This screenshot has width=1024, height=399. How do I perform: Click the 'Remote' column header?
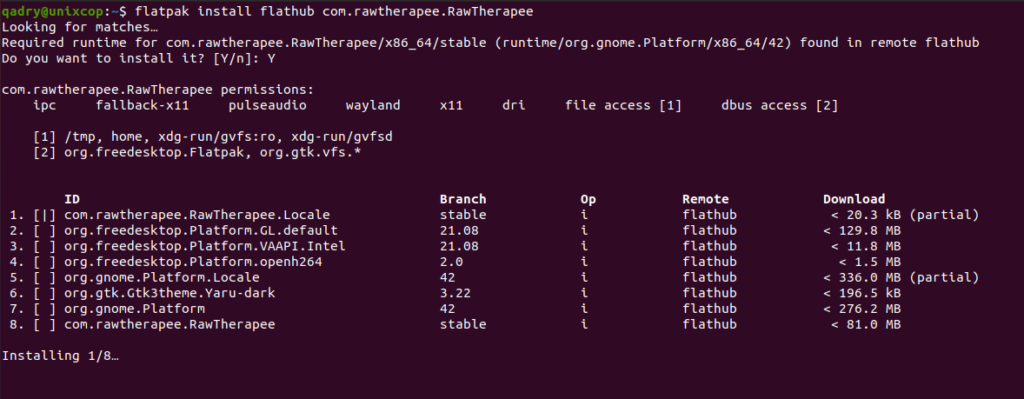[x=705, y=199]
